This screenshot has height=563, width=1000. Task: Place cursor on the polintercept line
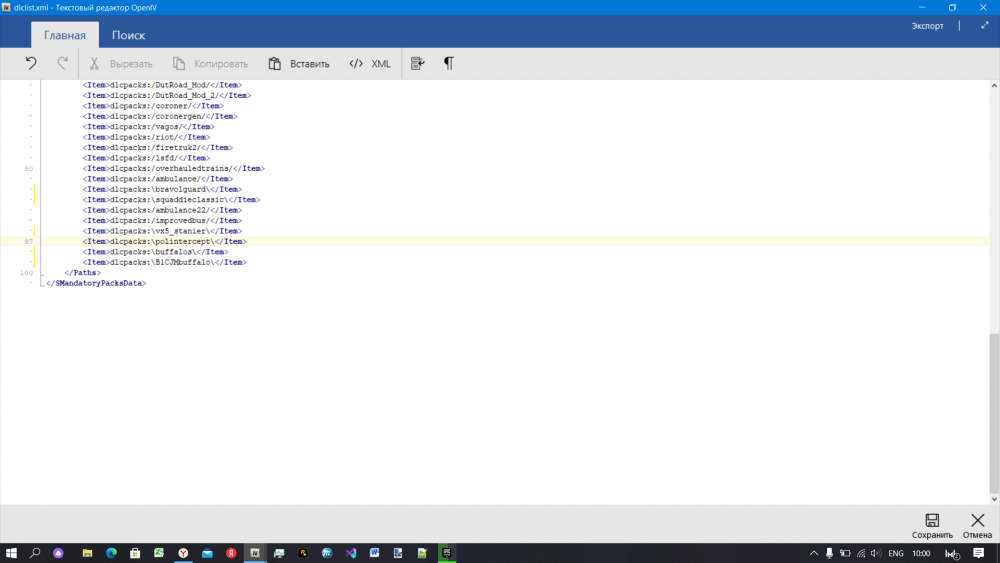tap(164, 242)
